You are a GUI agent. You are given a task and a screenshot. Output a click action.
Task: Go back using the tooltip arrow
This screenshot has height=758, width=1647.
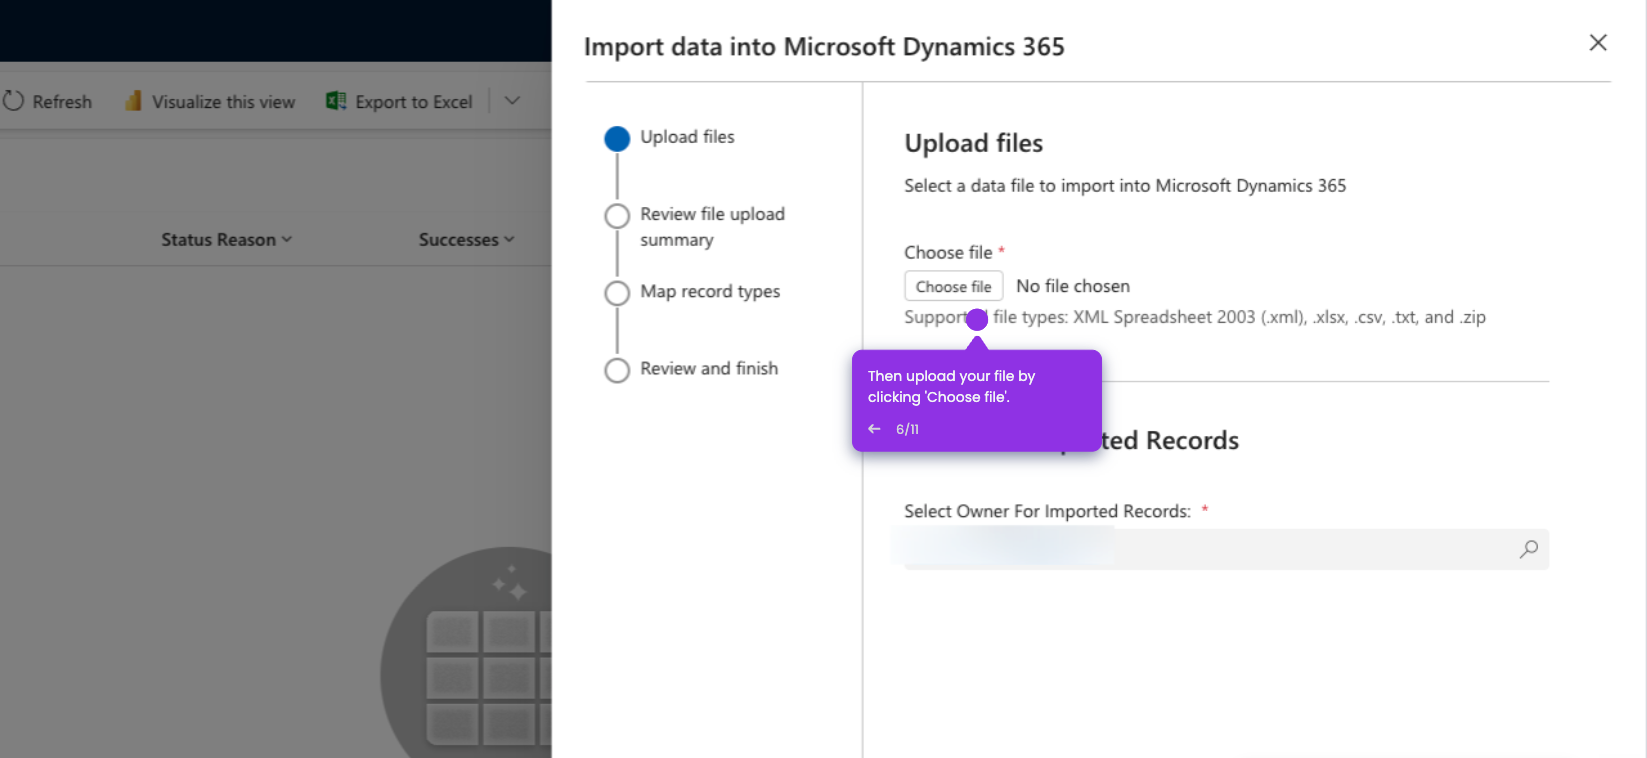[874, 429]
